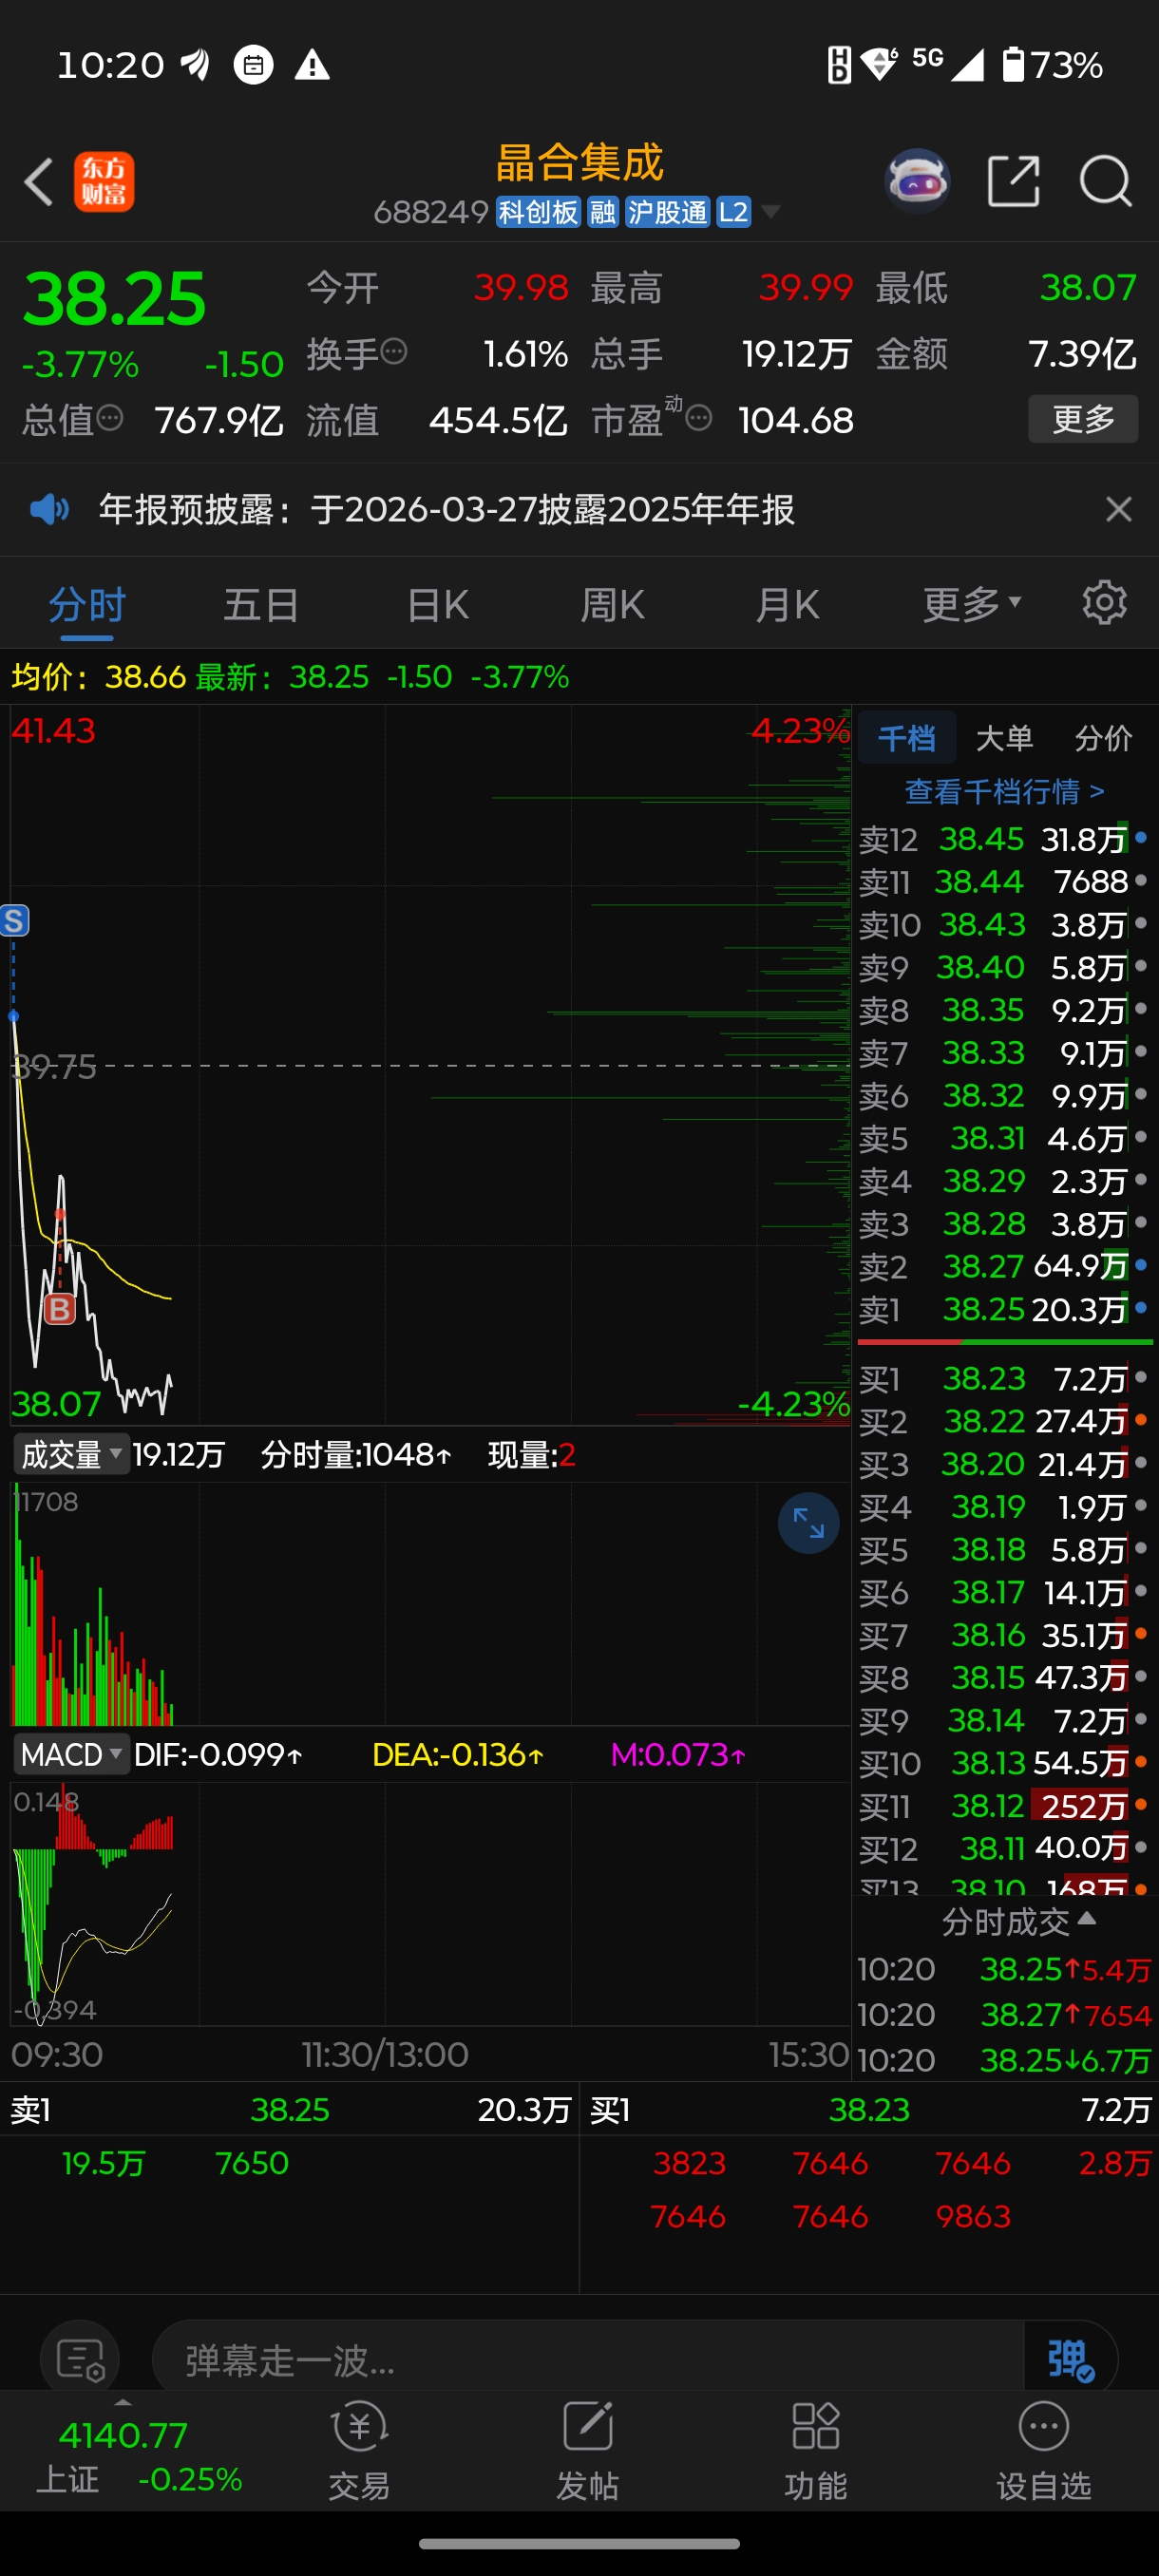Open the 东方财富 logo icon
Image resolution: width=1159 pixels, height=2576 pixels.
pos(104,182)
